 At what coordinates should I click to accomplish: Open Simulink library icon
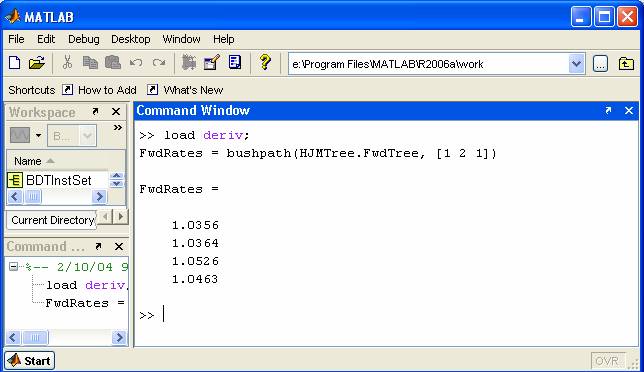click(x=189, y=62)
